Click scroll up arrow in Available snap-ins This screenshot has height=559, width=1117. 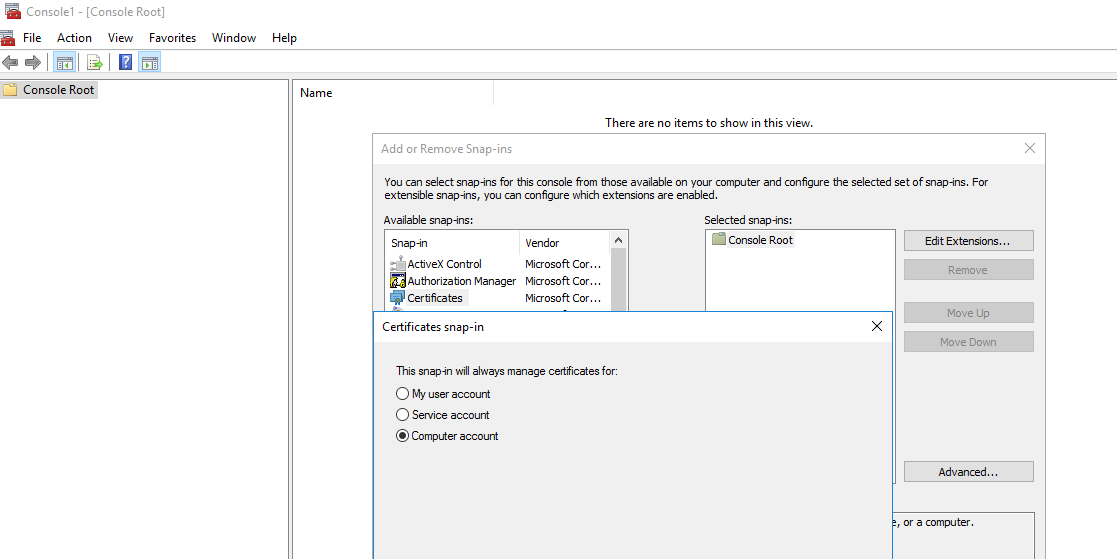point(618,240)
